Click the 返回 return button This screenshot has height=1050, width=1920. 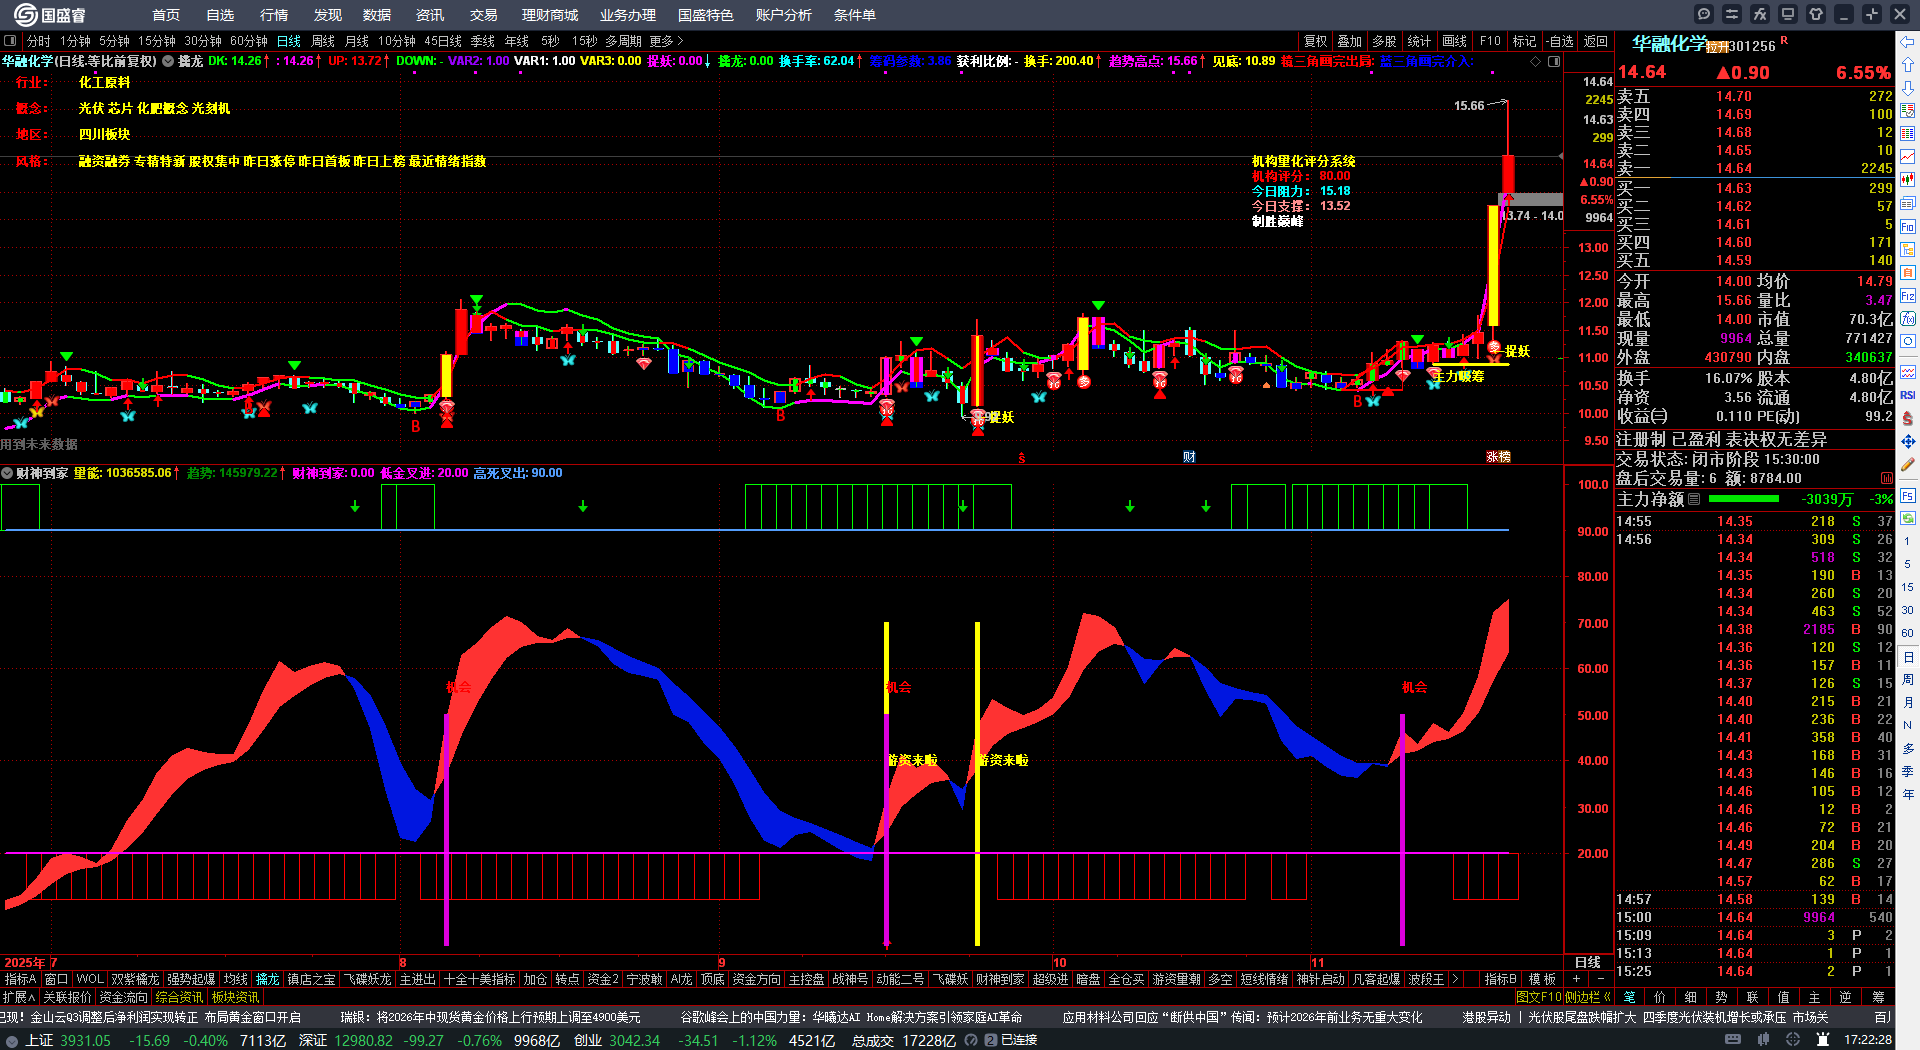tap(1596, 41)
